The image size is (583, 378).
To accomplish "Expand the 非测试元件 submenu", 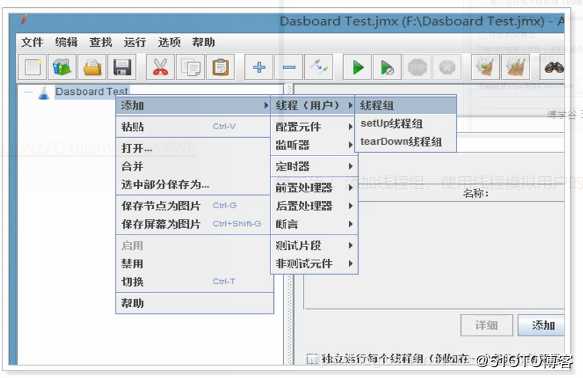I will (x=314, y=264).
